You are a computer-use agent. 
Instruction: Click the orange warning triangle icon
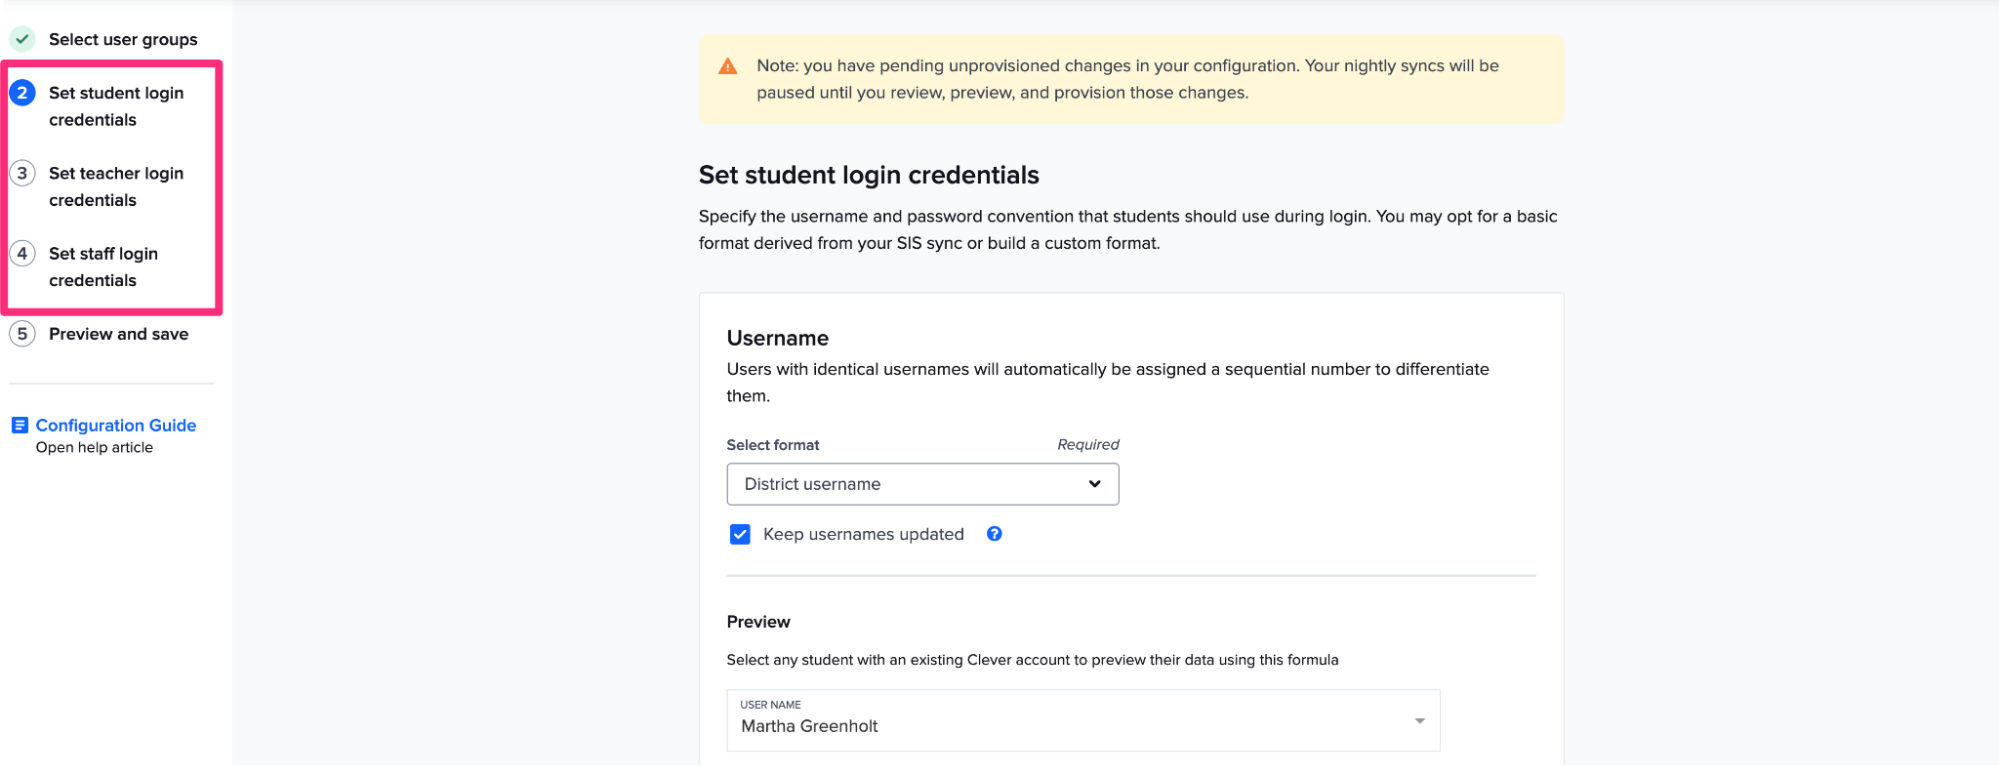(x=728, y=66)
